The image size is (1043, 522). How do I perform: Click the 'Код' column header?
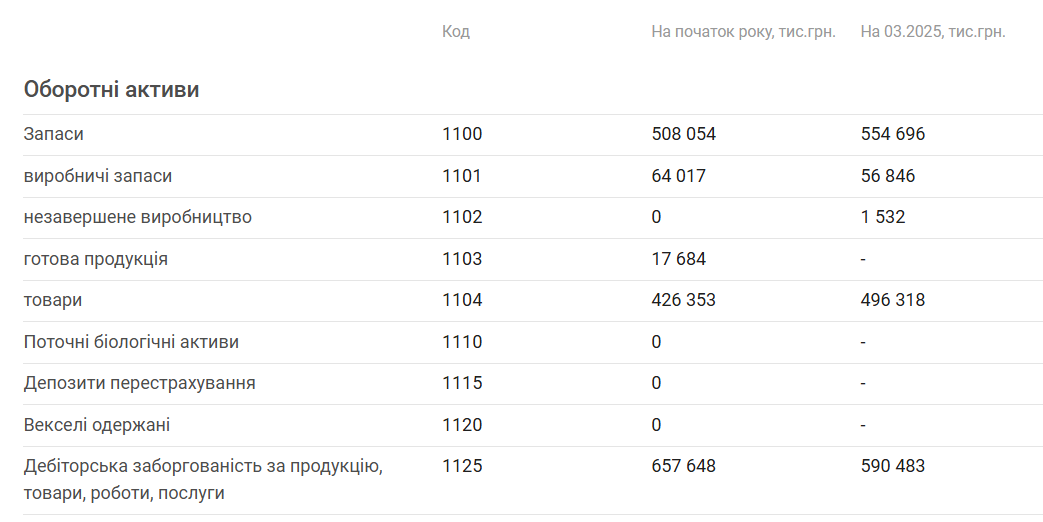(456, 31)
